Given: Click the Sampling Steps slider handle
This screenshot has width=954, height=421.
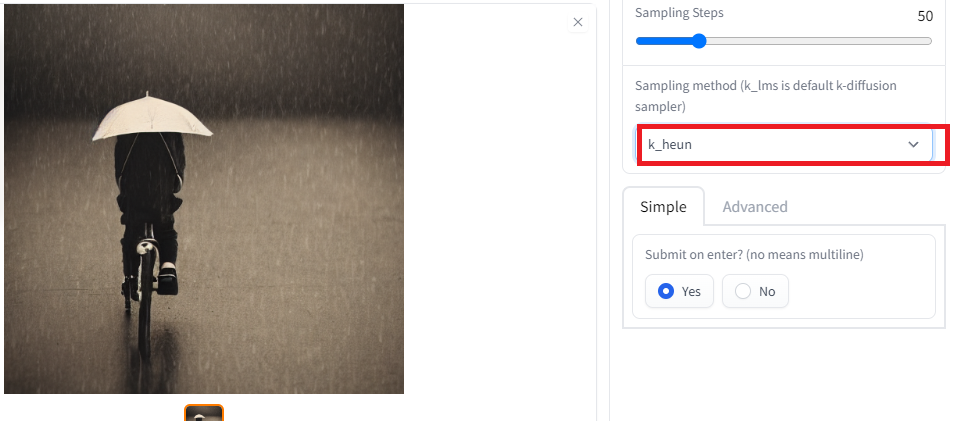Looking at the screenshot, I should point(699,41).
